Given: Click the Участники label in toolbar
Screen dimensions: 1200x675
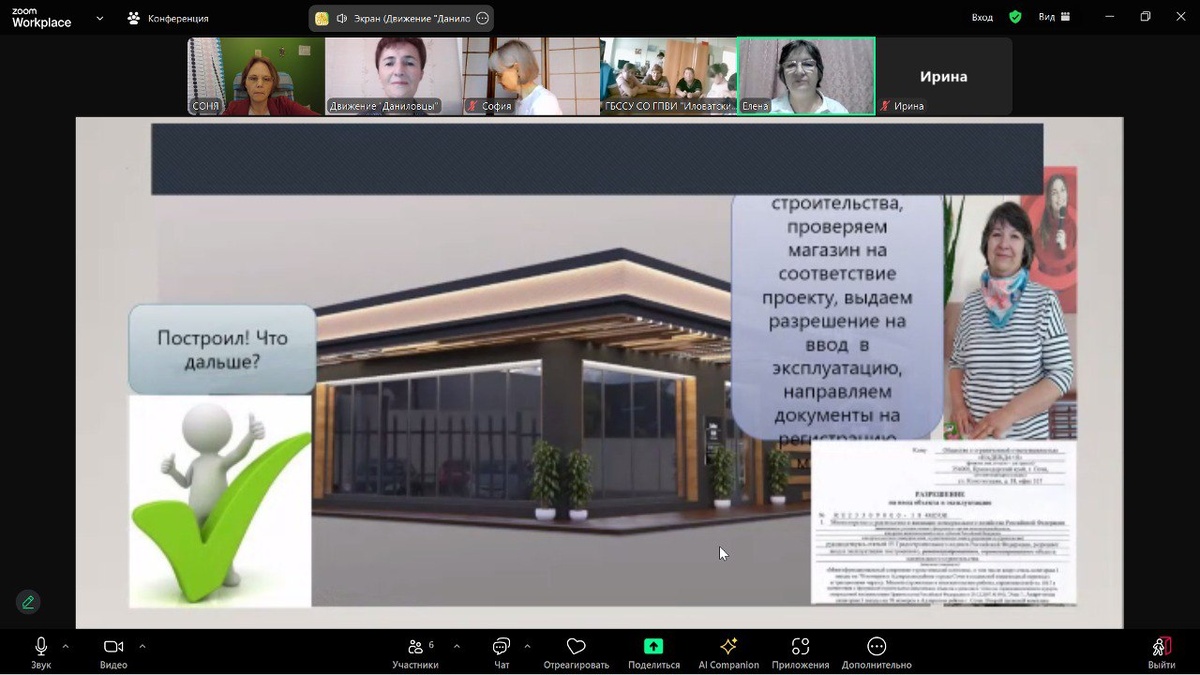Looking at the screenshot, I should pos(415,665).
